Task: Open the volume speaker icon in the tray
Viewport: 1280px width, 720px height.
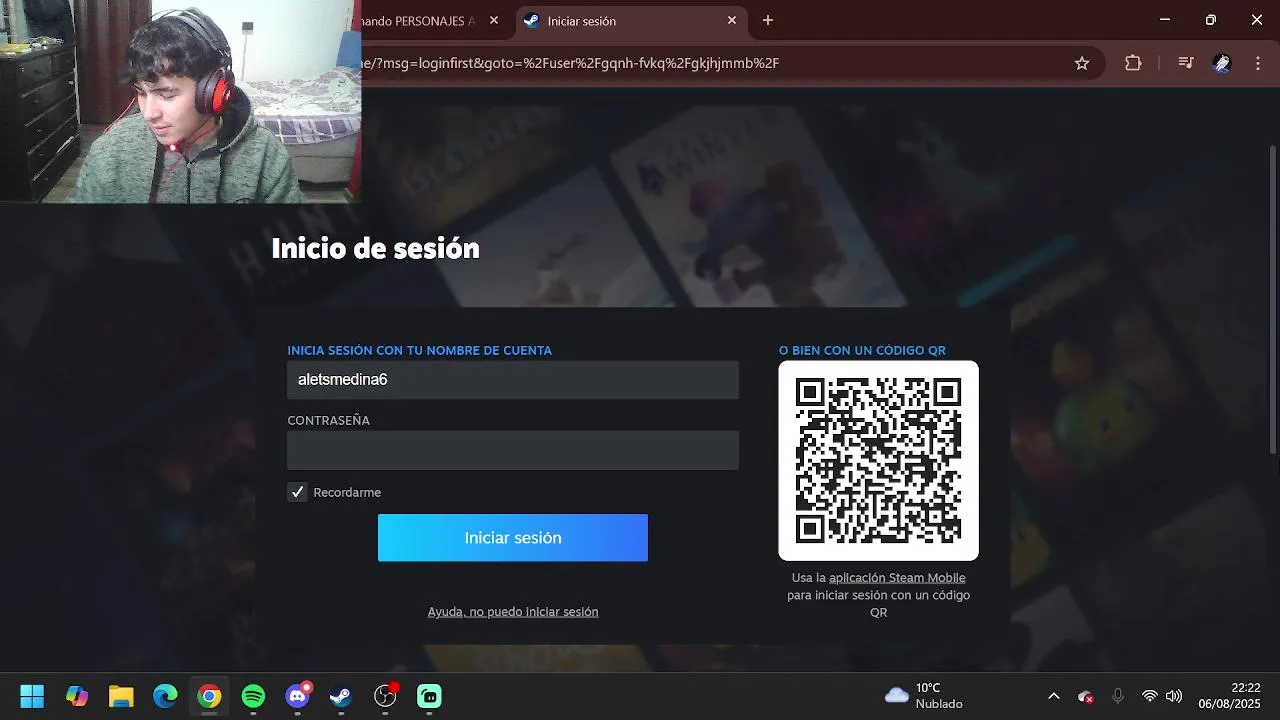Action: click(1174, 696)
